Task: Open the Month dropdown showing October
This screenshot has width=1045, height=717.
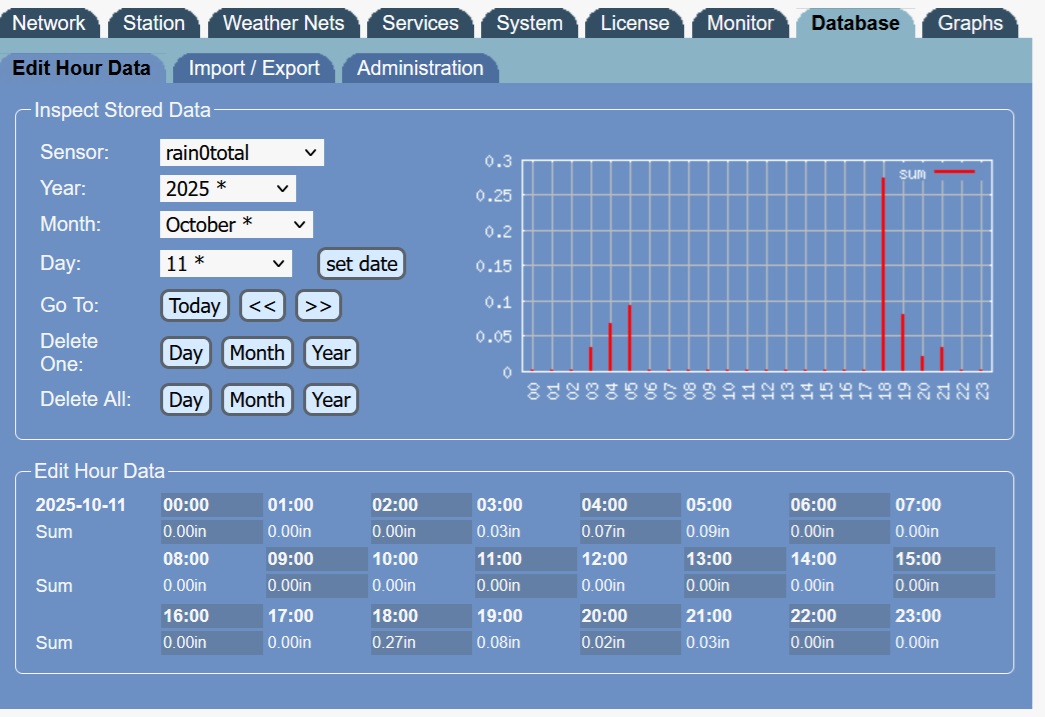Action: point(236,225)
